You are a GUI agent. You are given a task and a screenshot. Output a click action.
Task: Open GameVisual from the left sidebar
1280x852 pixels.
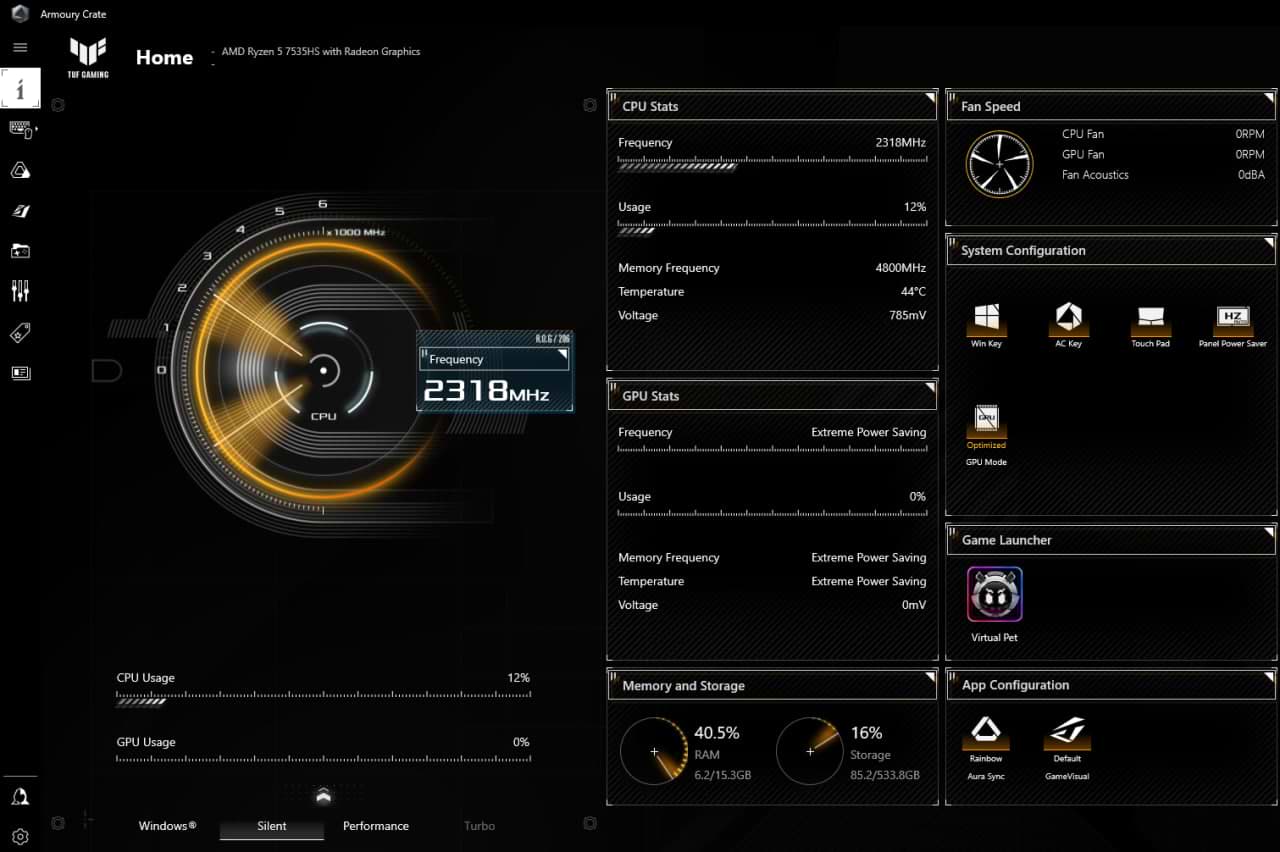(20, 211)
